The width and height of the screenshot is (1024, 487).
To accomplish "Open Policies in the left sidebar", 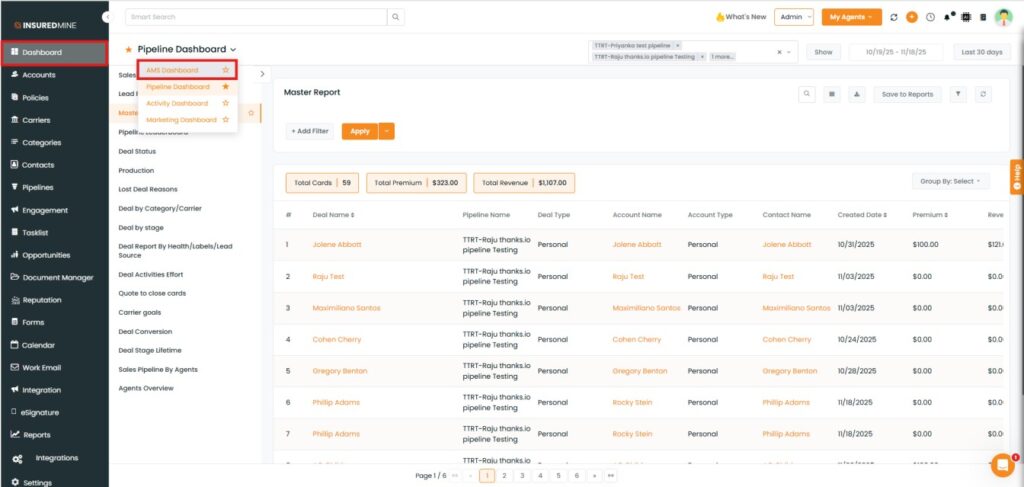I will tap(36, 98).
